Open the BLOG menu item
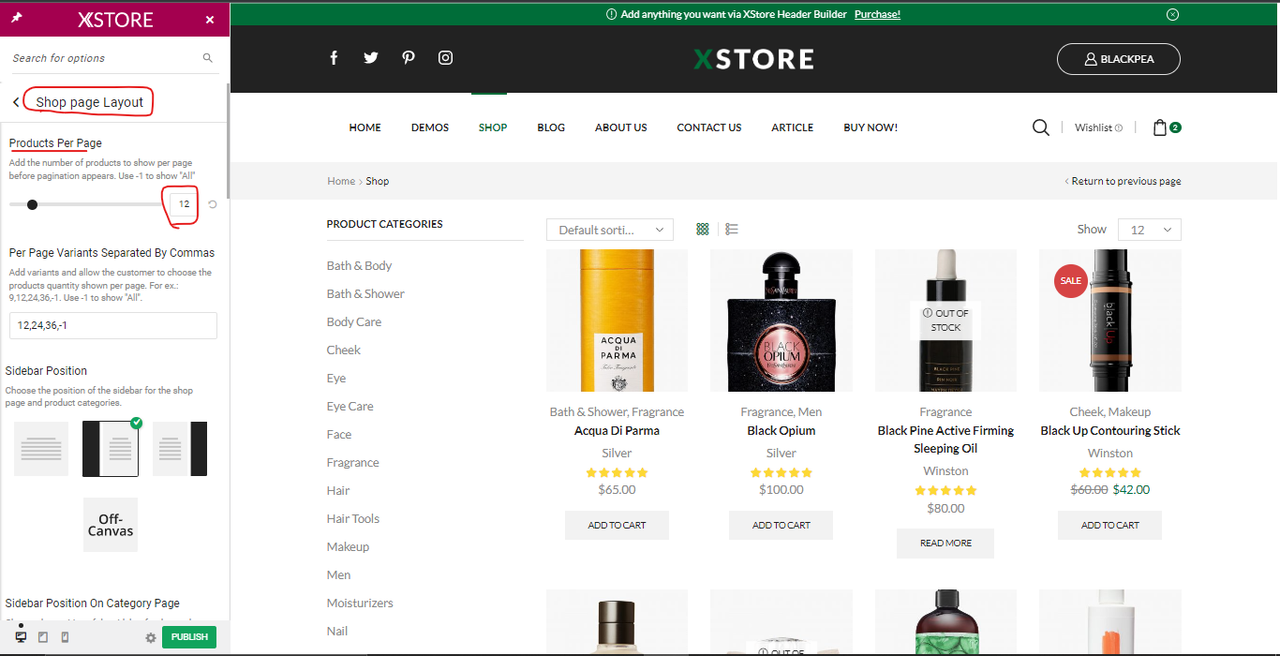 click(x=551, y=127)
